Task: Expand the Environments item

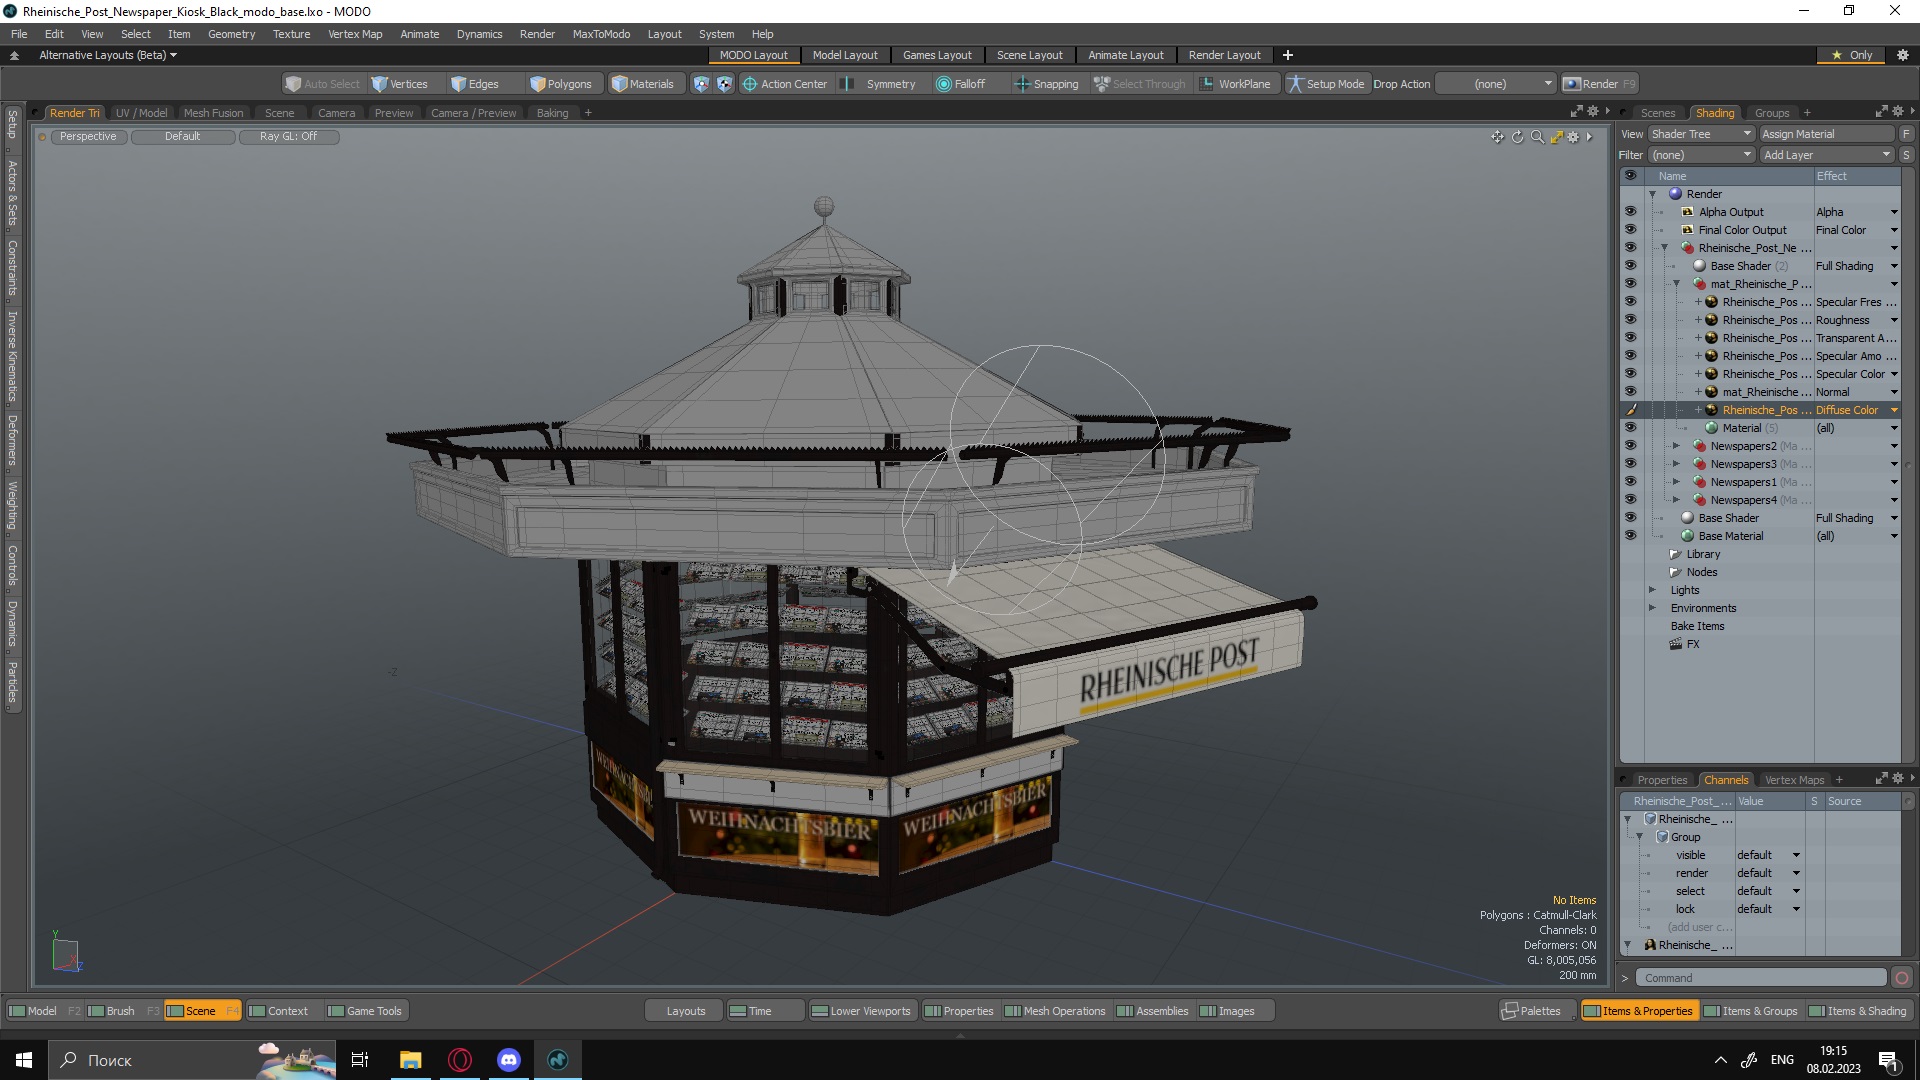Action: point(1653,608)
